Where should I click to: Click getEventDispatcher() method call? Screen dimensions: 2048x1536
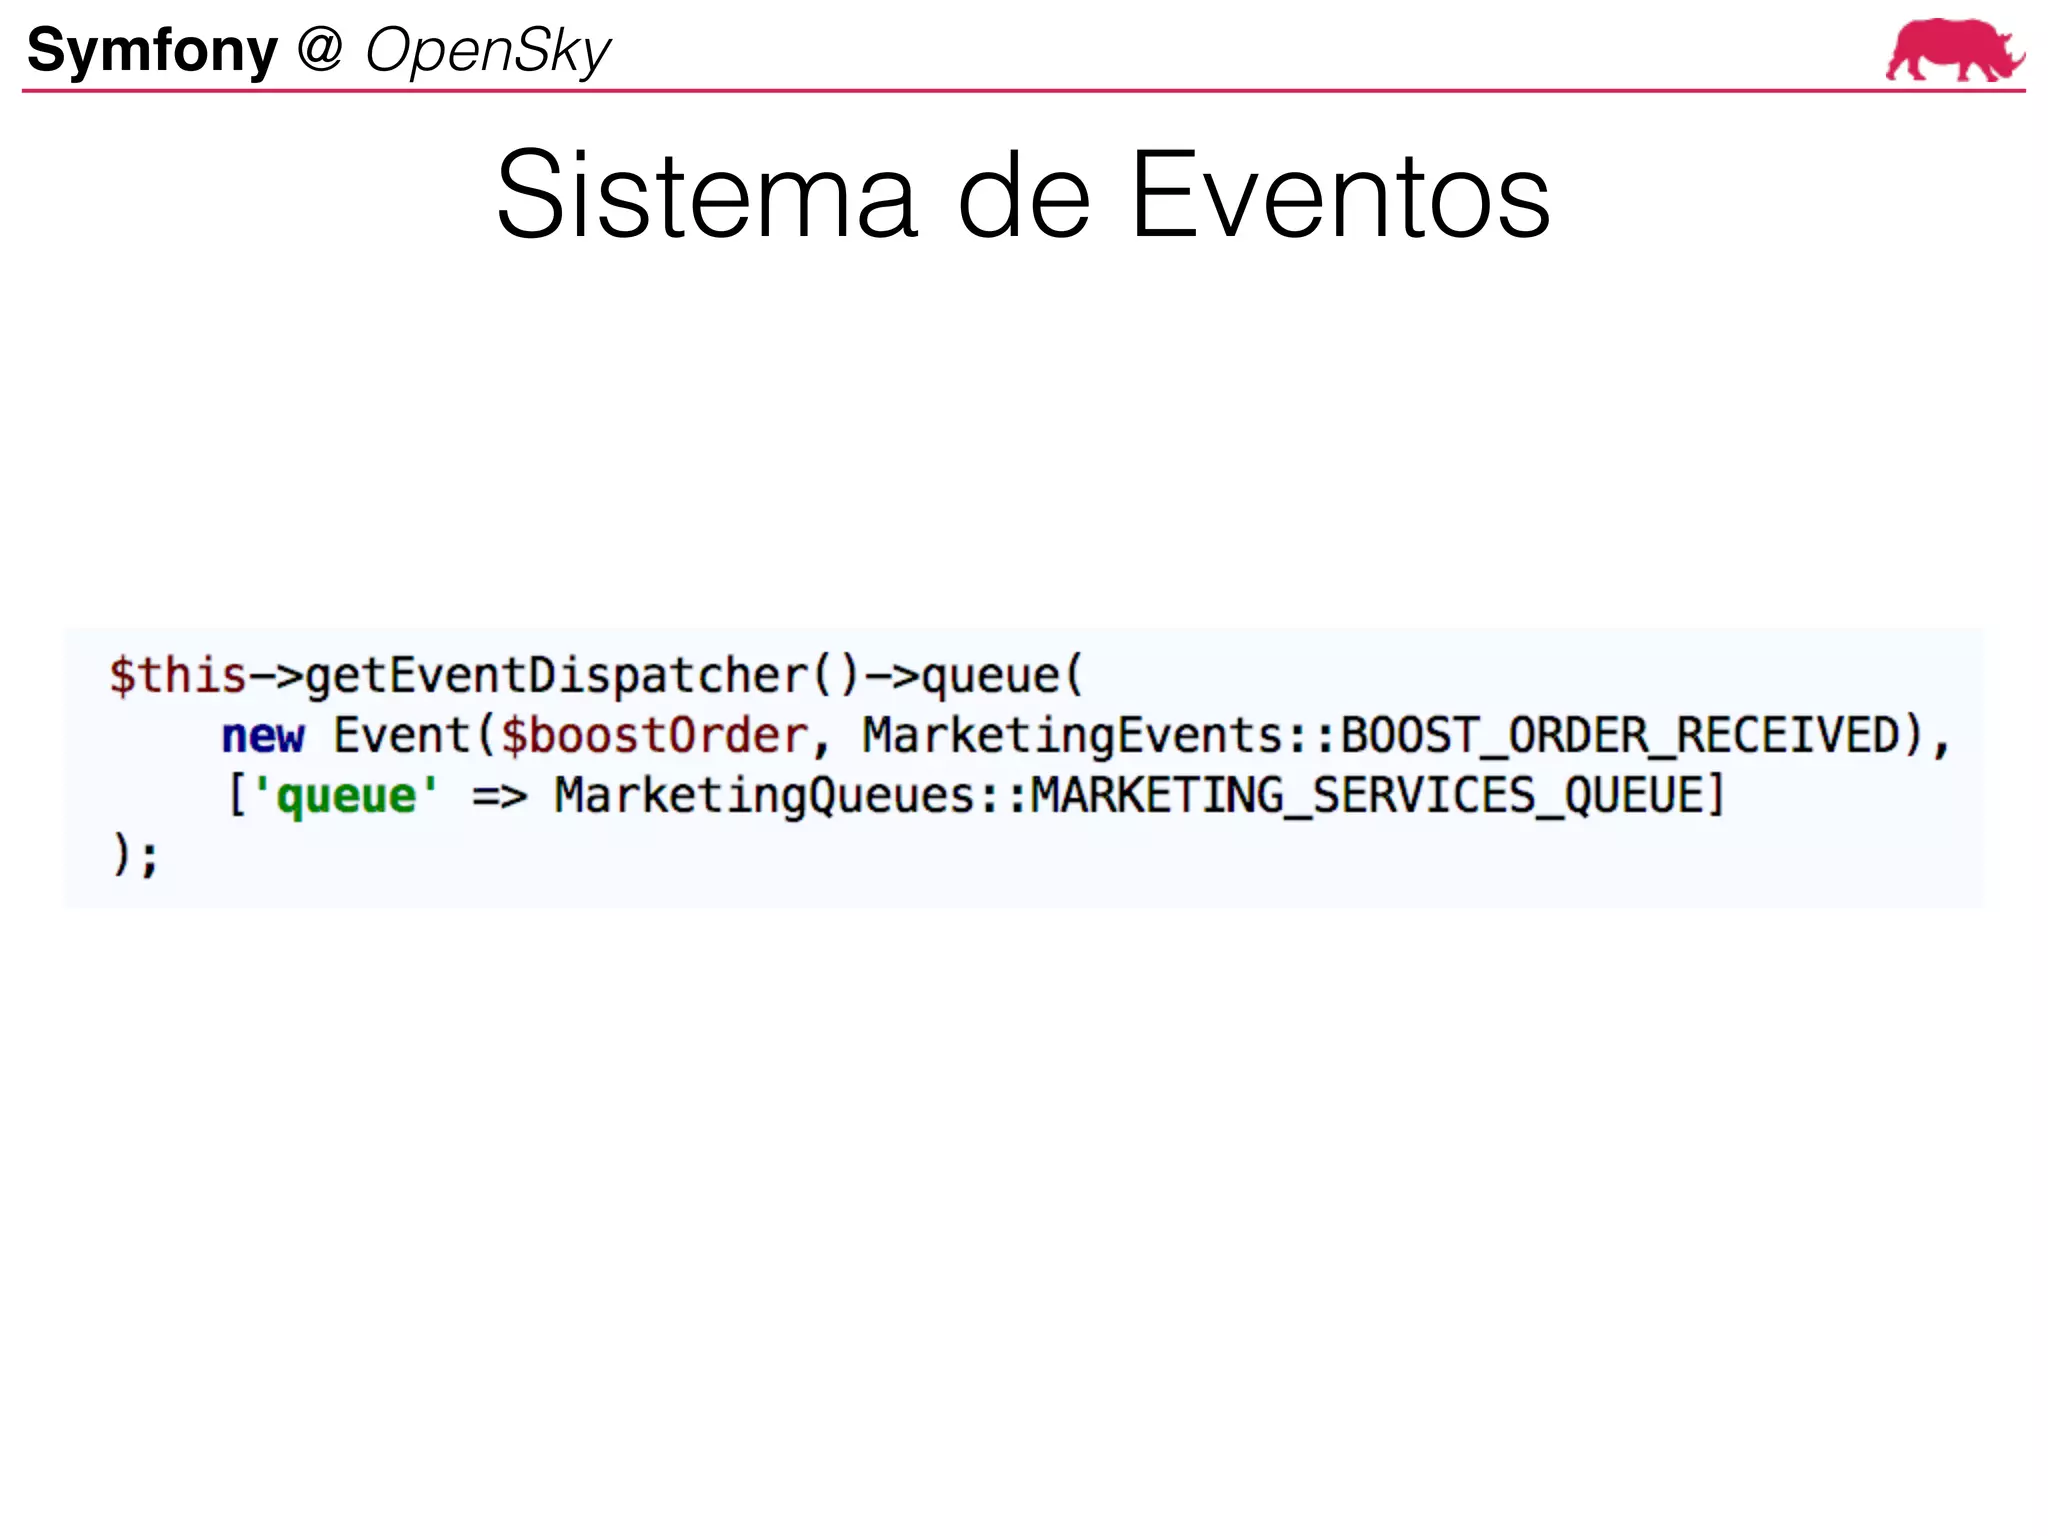582,676
